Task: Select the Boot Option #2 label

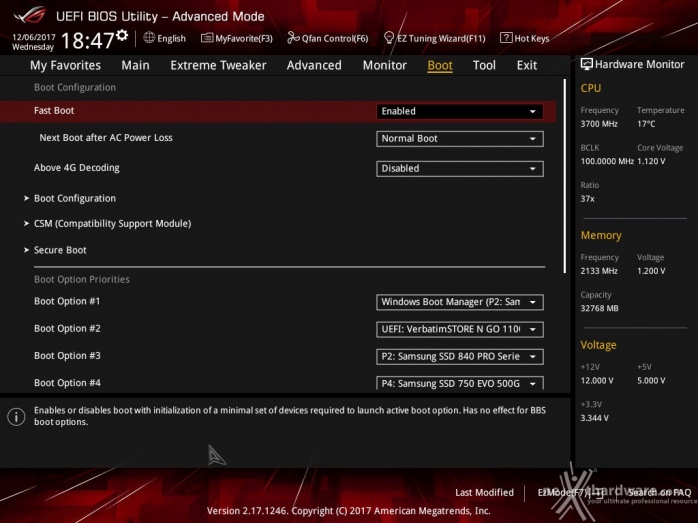Action: point(67,328)
